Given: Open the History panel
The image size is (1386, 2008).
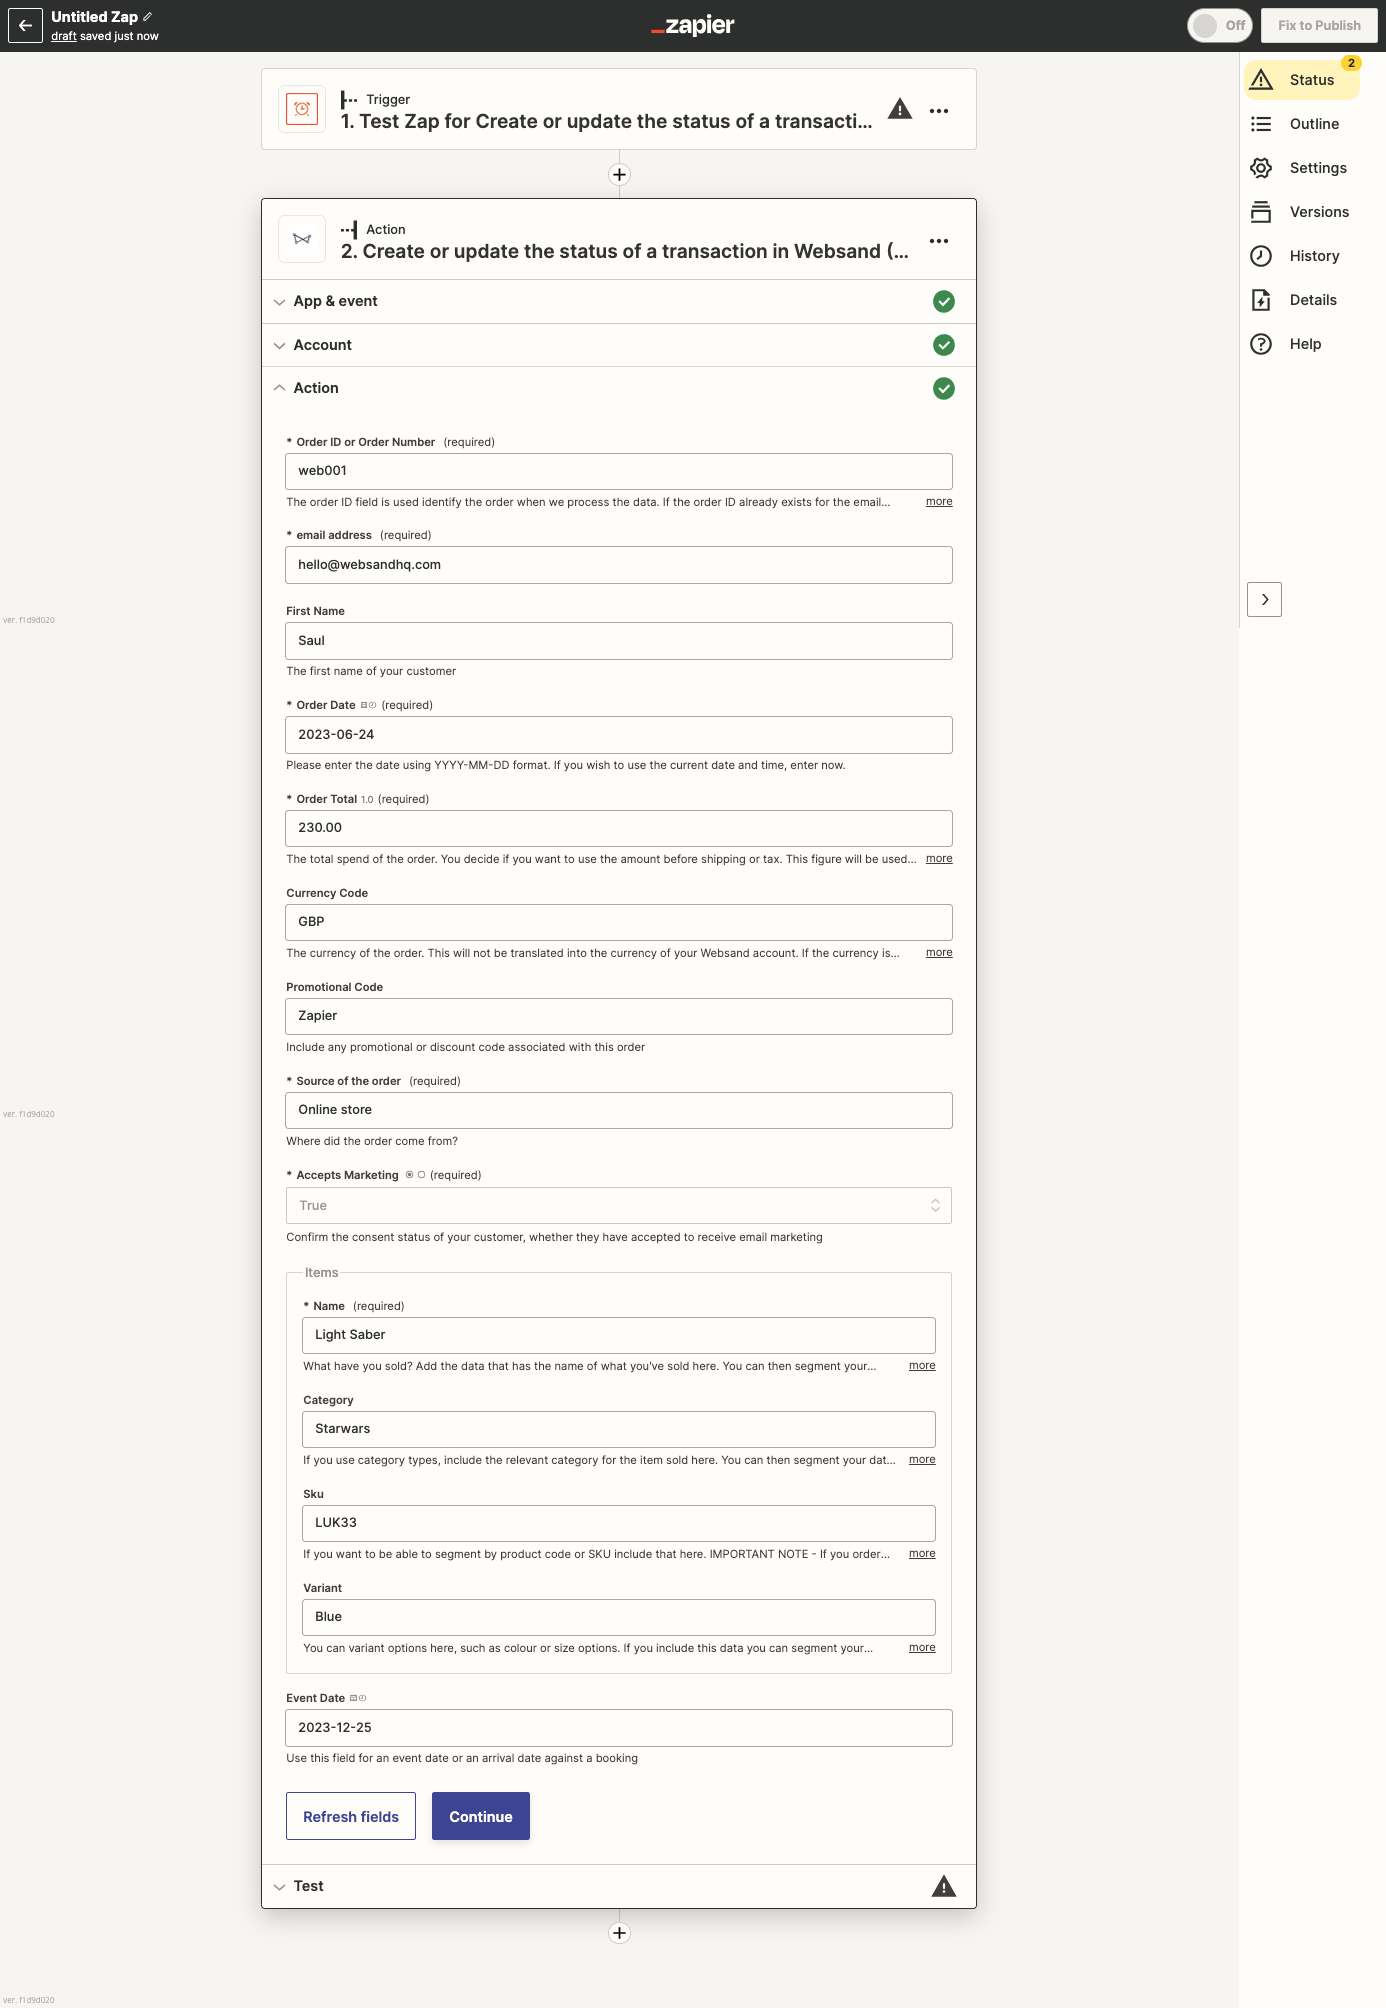Looking at the screenshot, I should pos(1302,256).
